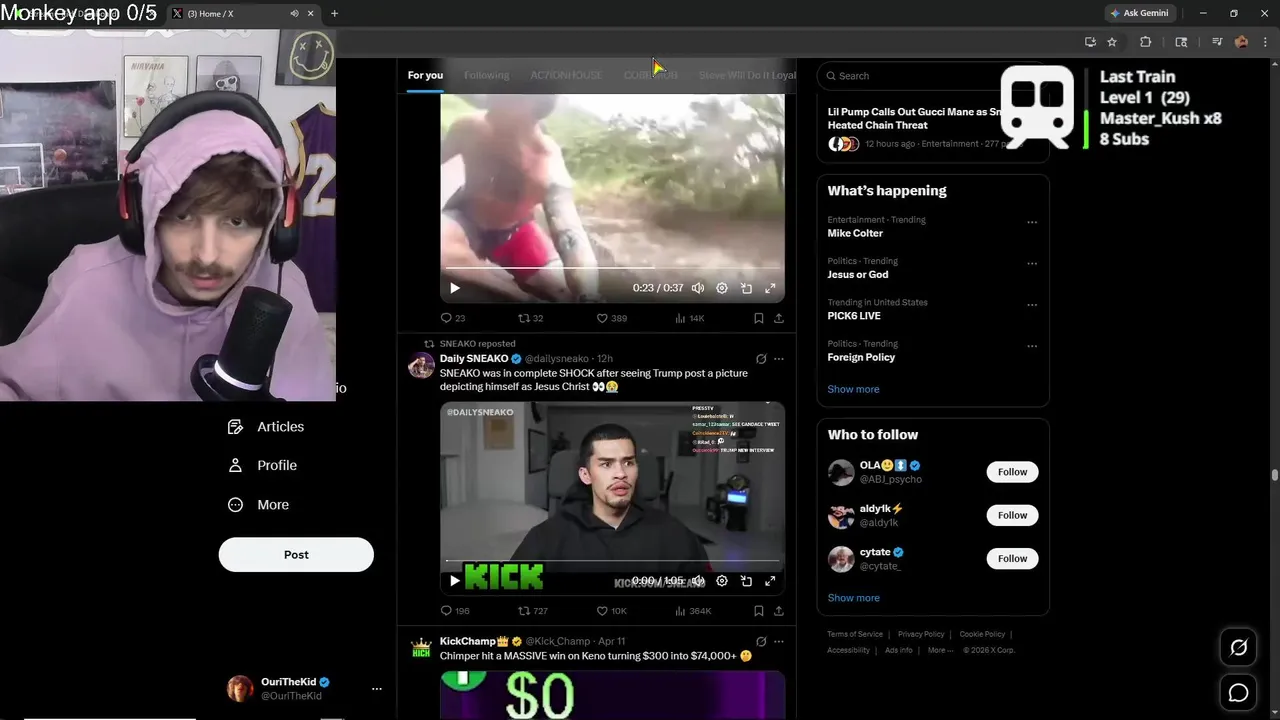This screenshot has height=720, width=1280.
Task: Open options for Foreign Policy trend
Action: (1032, 346)
